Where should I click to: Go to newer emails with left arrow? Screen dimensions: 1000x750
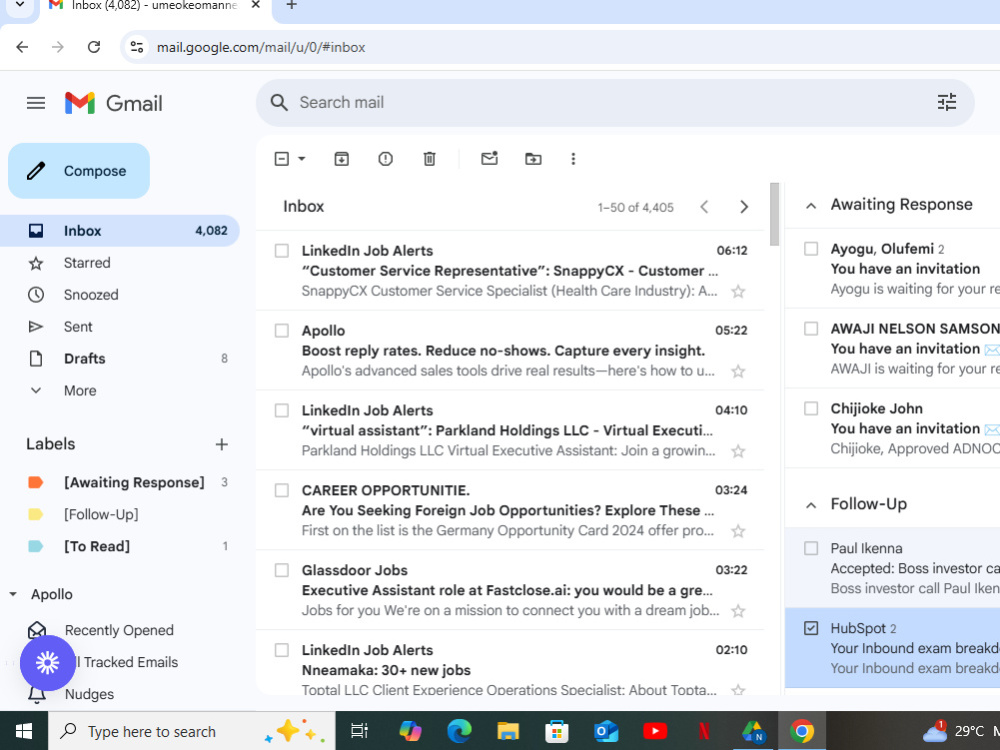(x=704, y=207)
